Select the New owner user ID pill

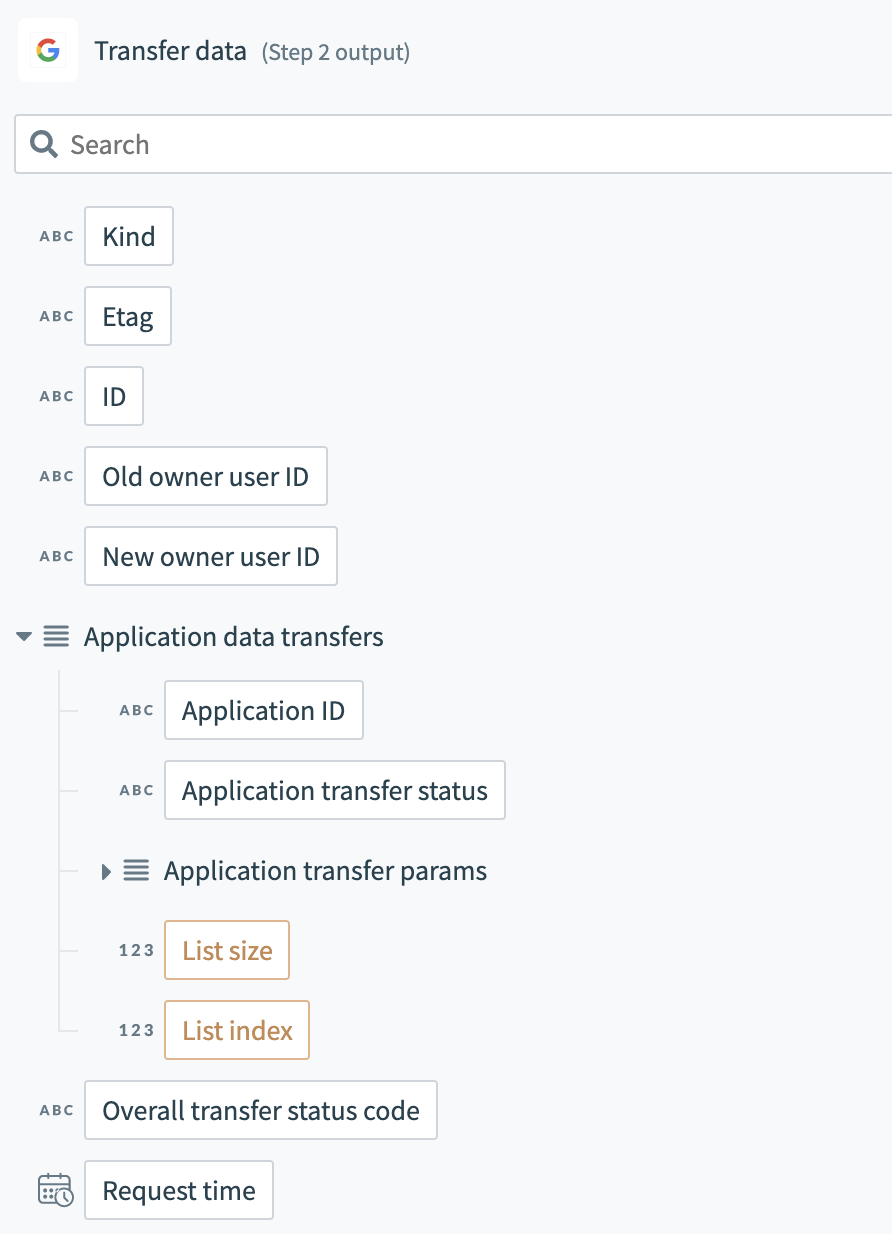click(x=211, y=557)
